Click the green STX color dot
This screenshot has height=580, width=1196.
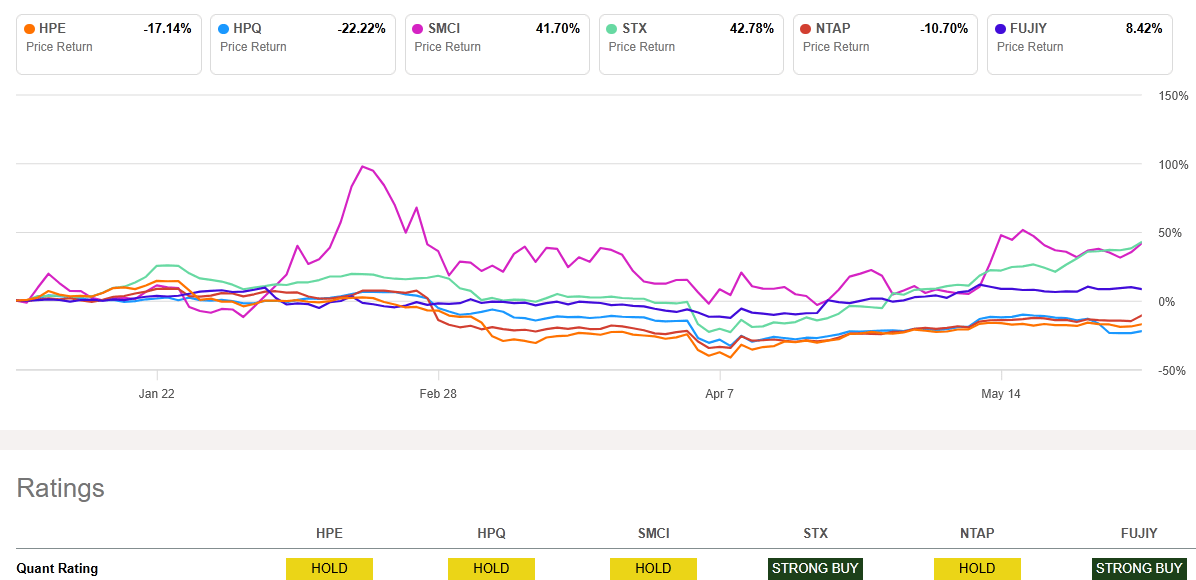click(612, 29)
